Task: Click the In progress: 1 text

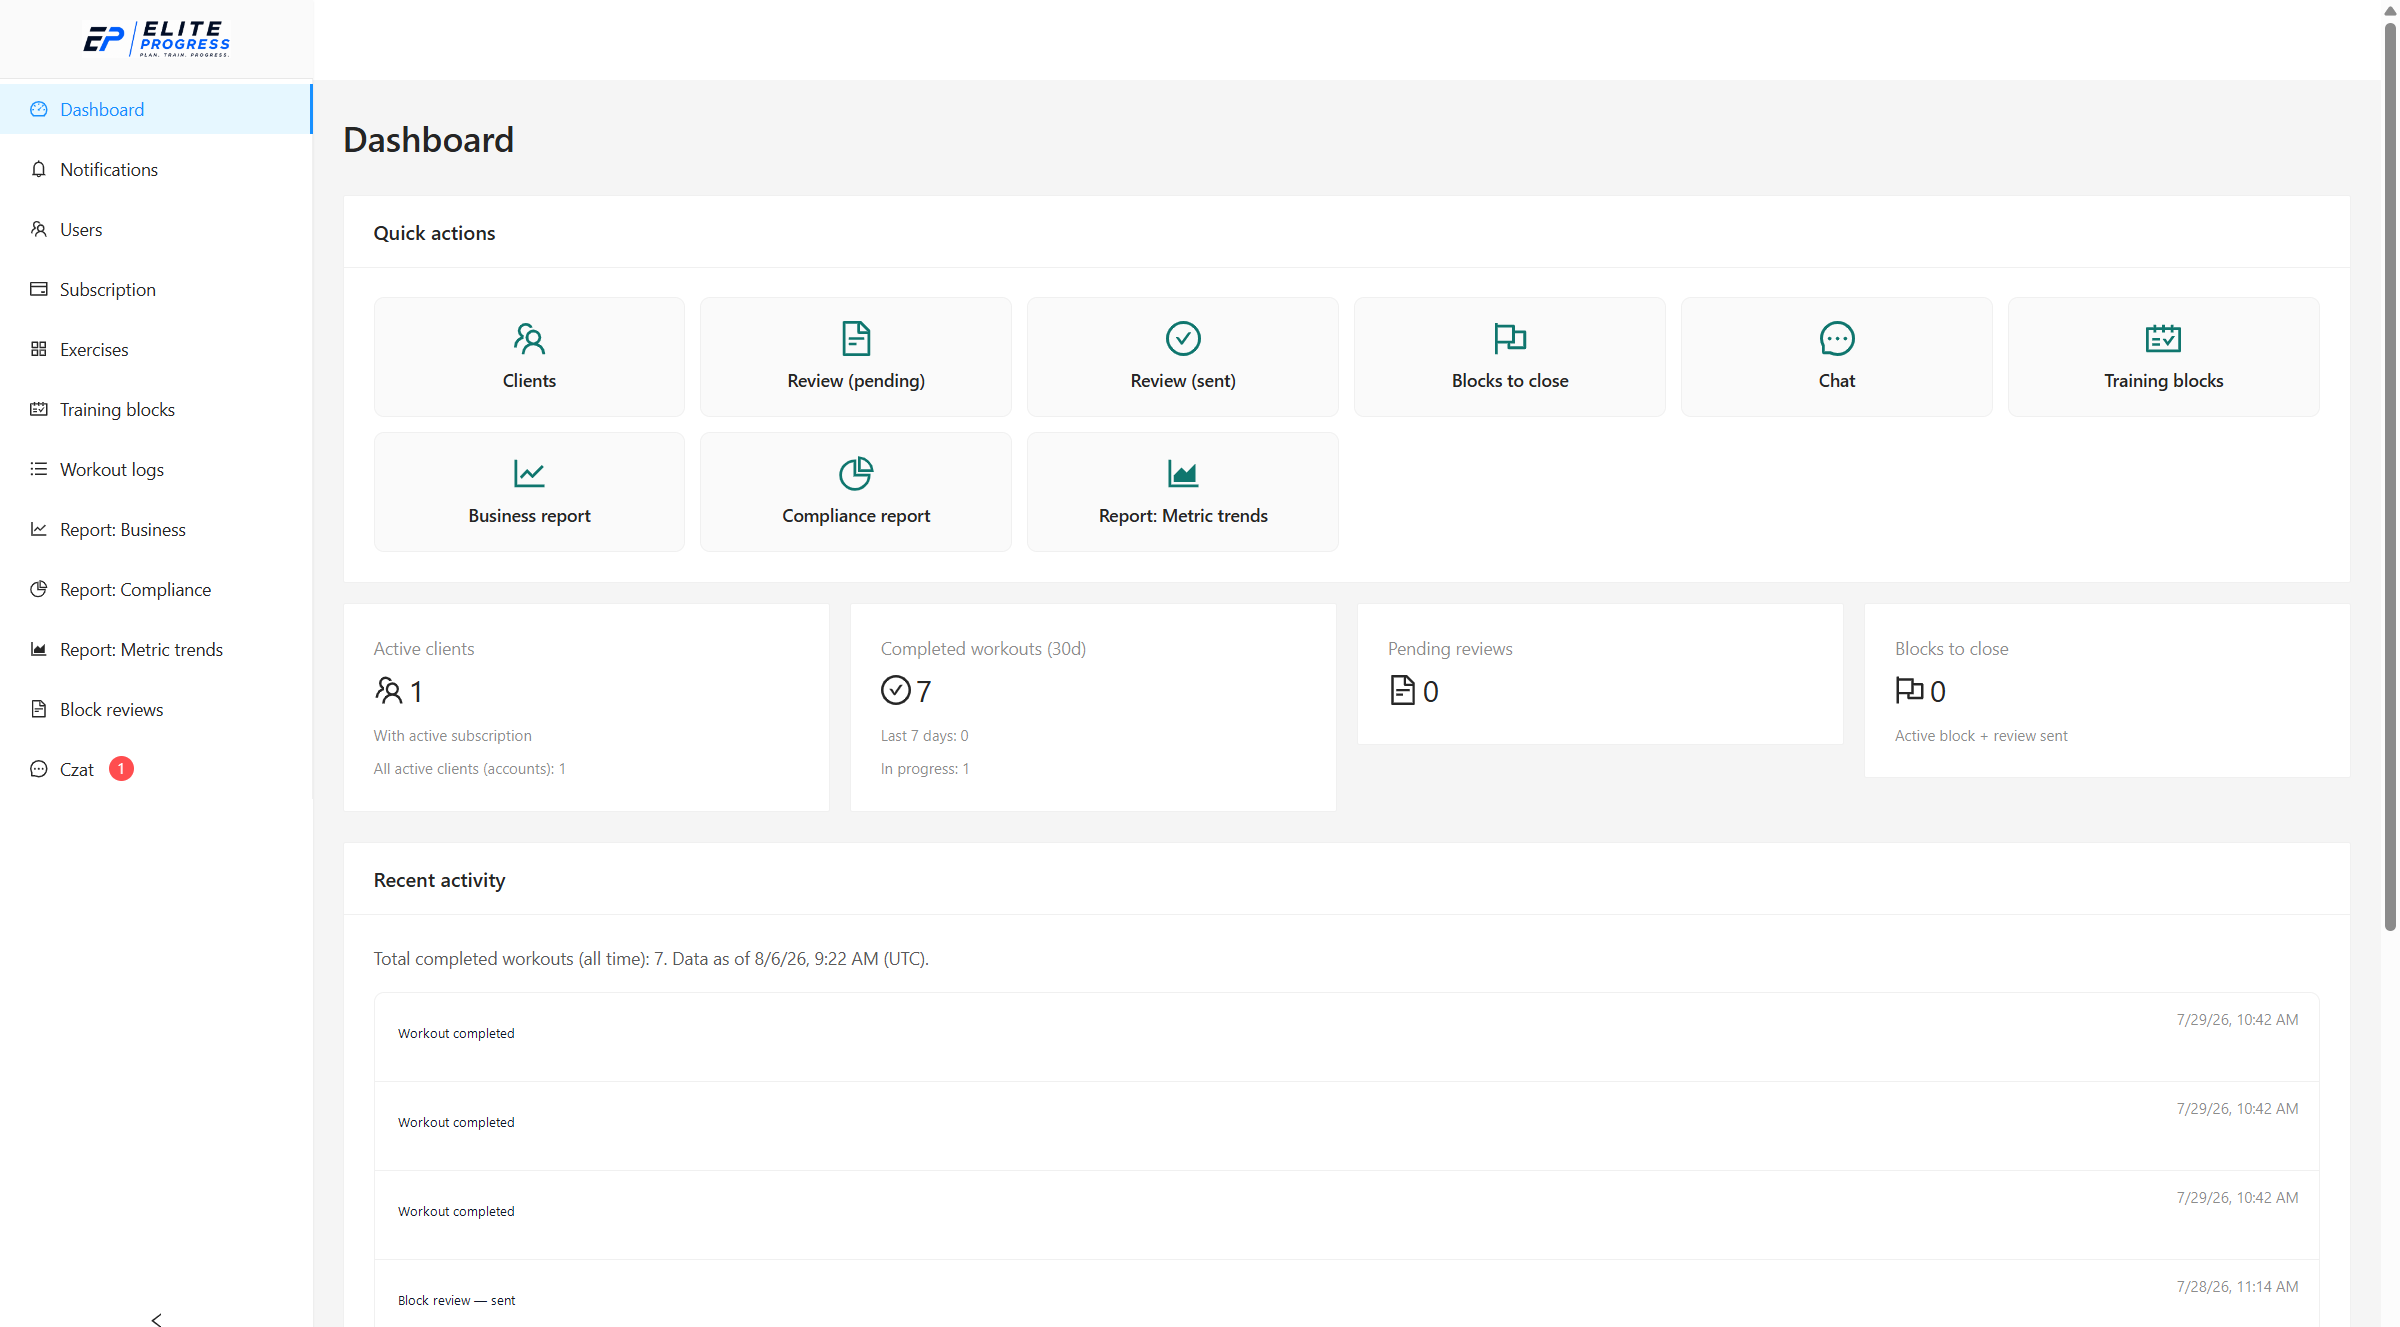Action: tap(925, 768)
